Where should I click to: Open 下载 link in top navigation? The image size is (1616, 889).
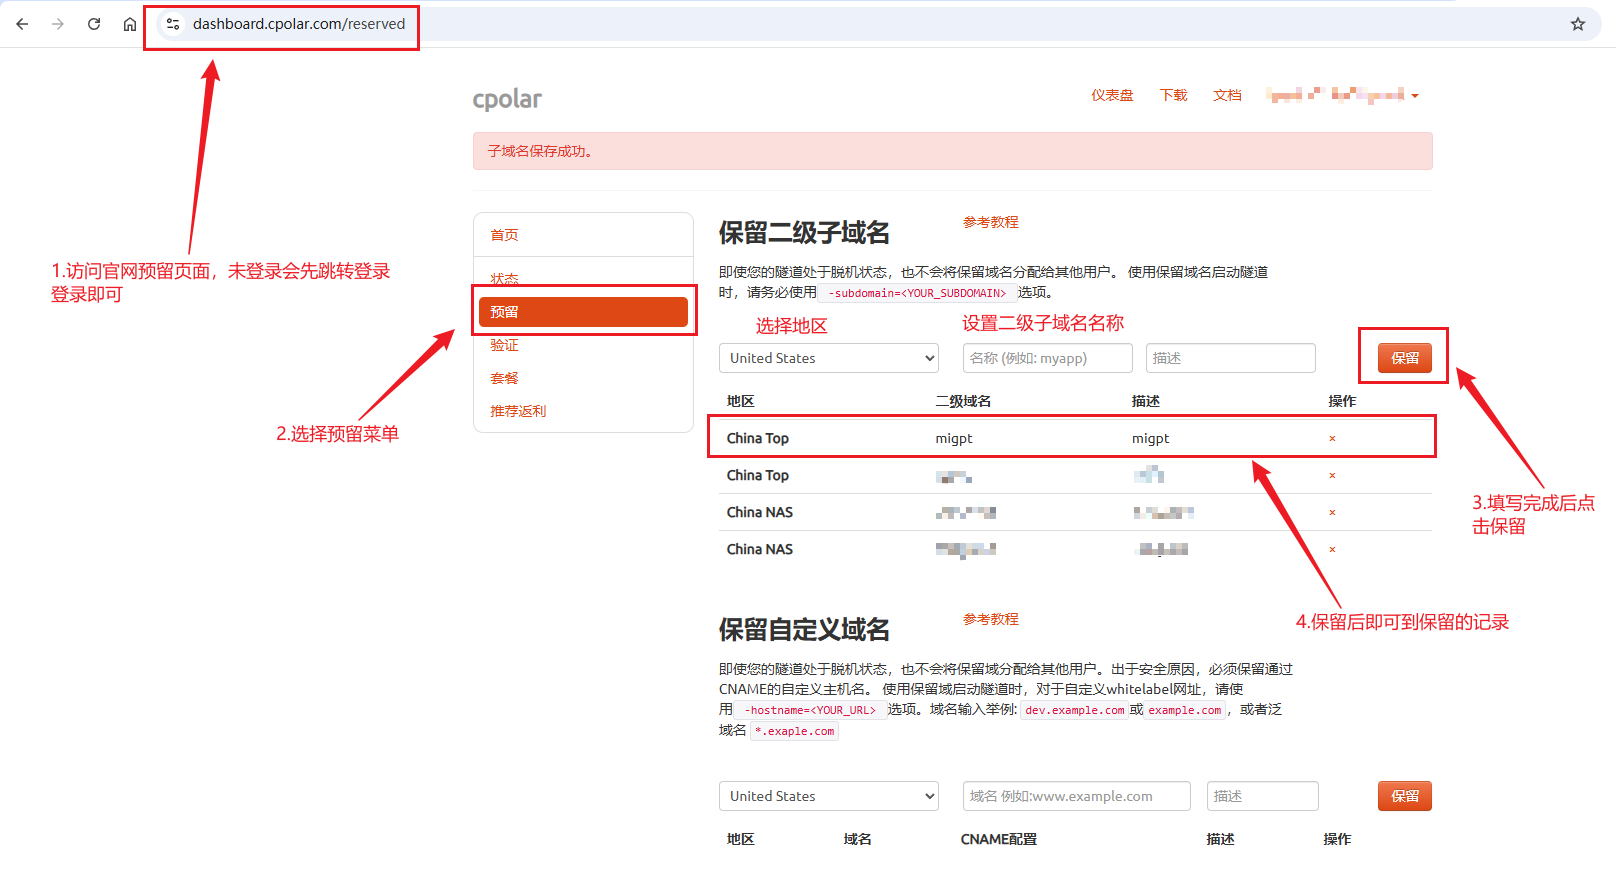click(1173, 95)
